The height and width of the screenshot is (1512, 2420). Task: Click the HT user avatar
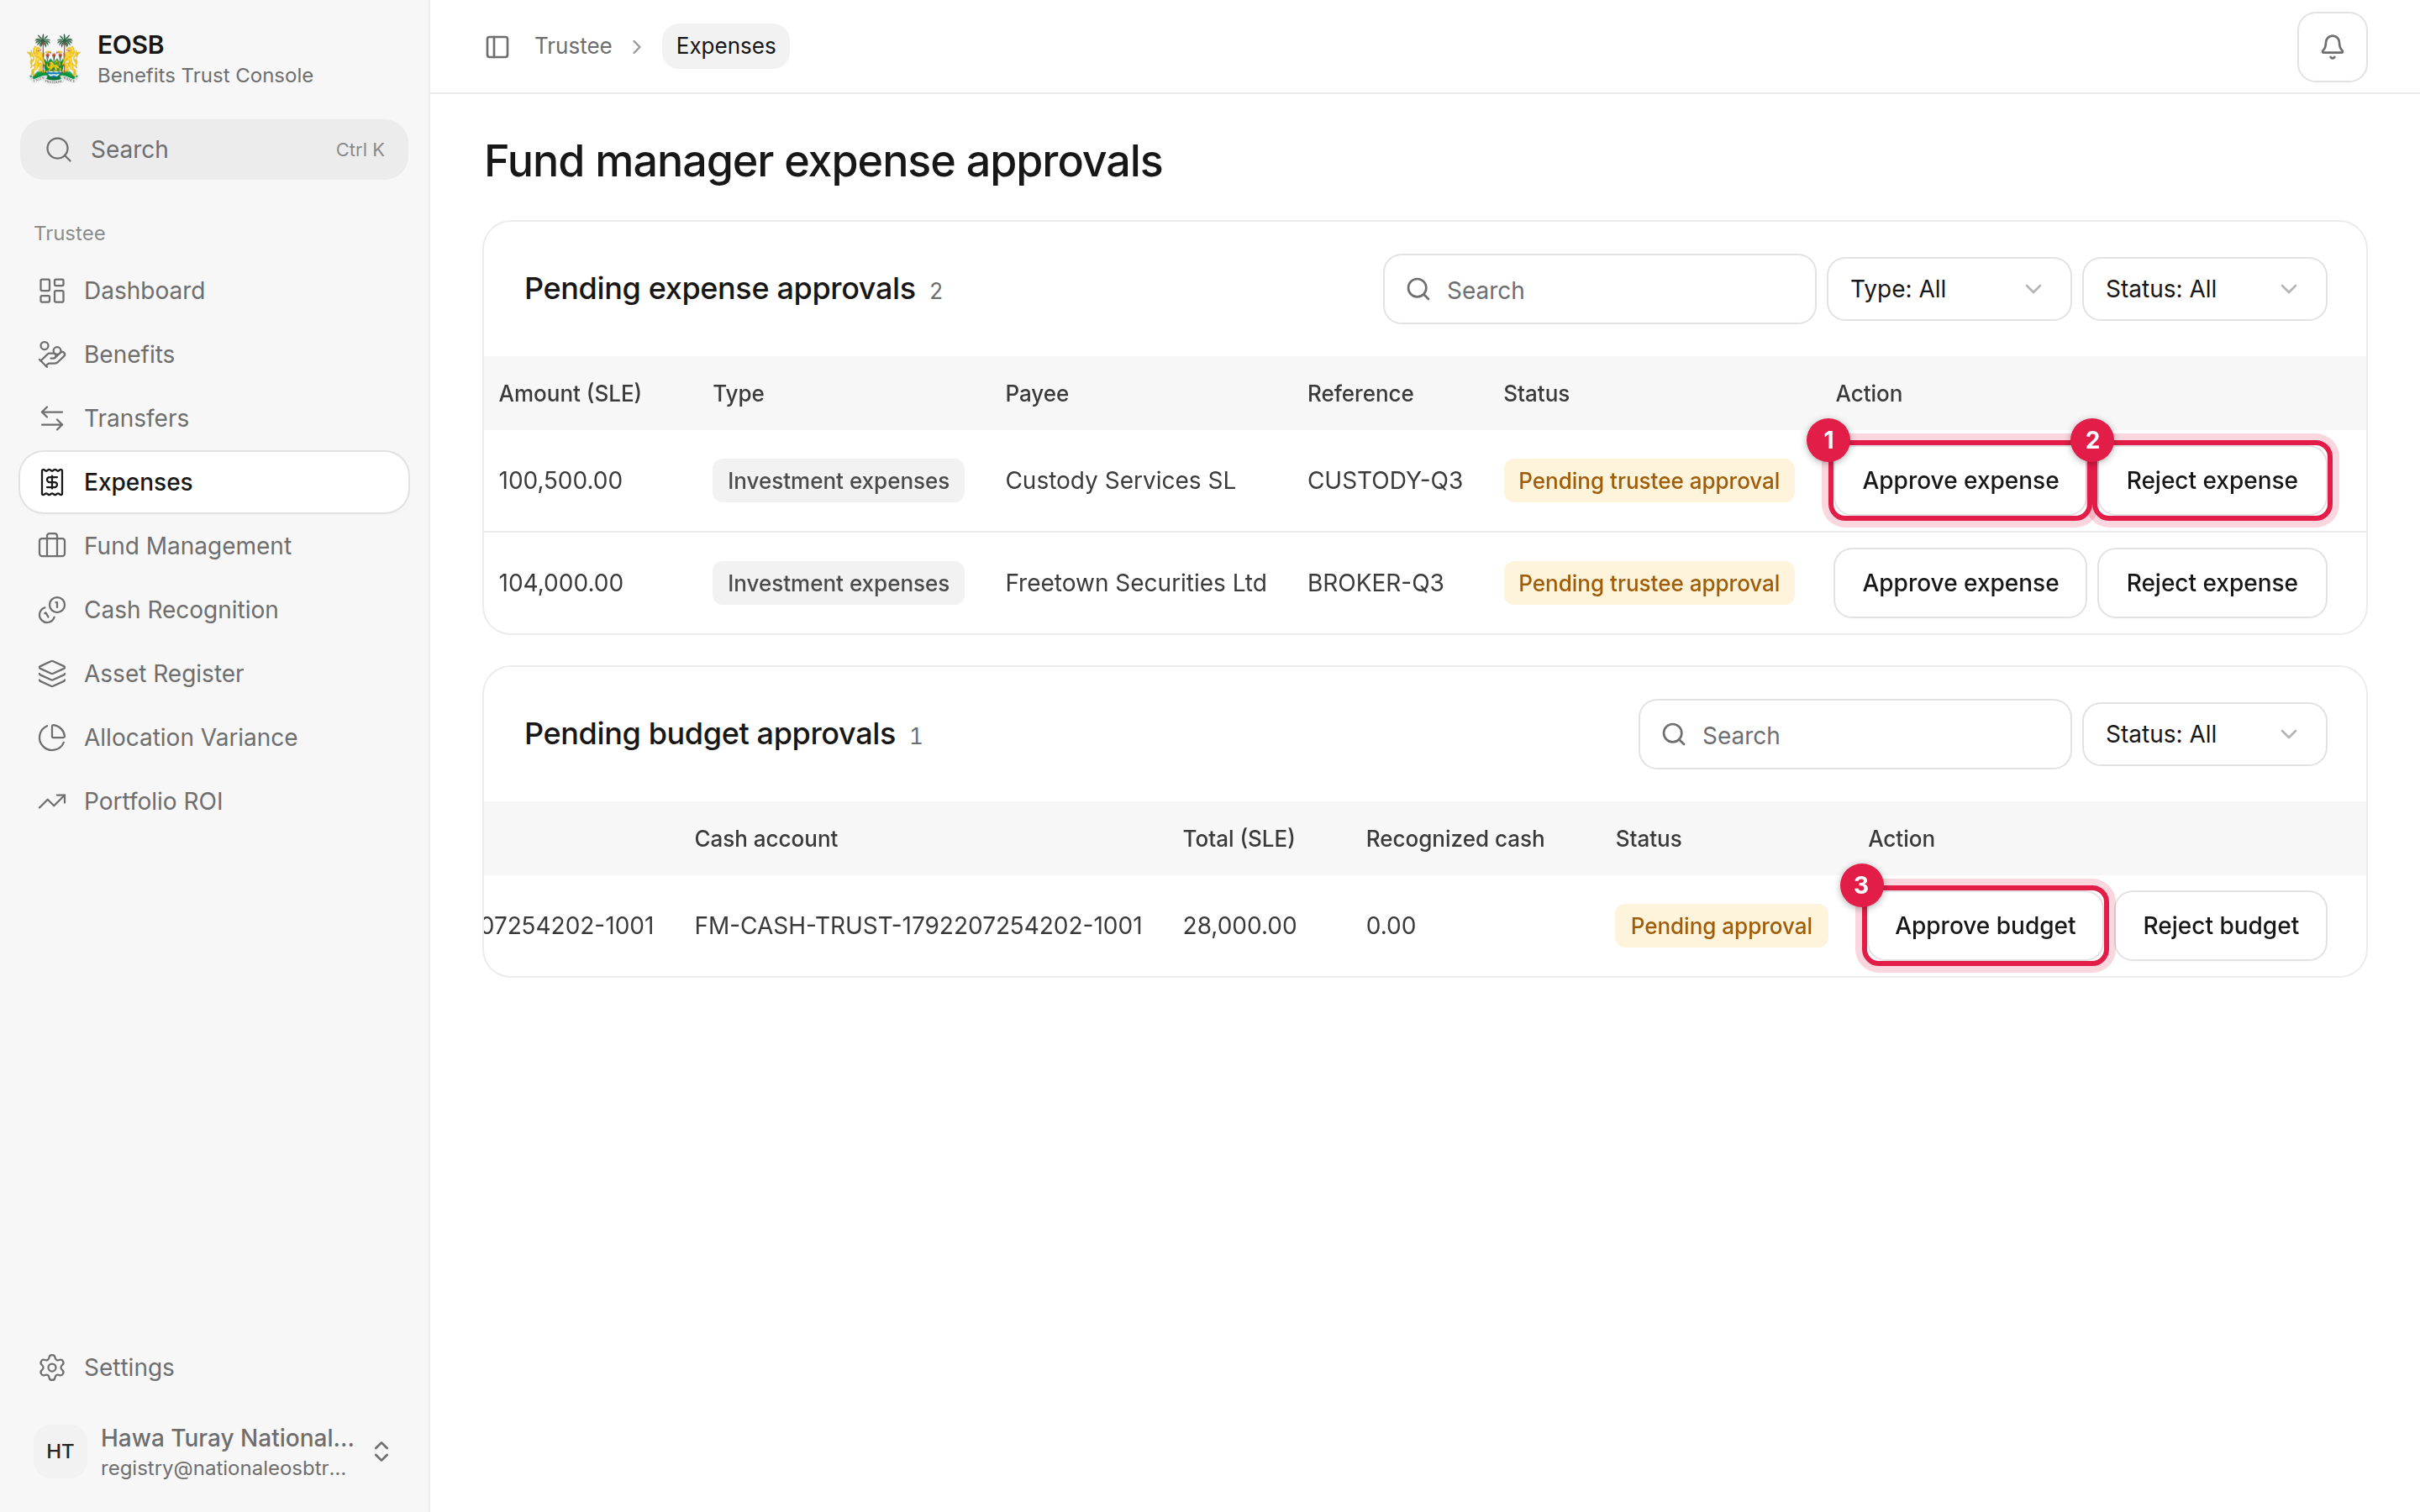[60, 1451]
